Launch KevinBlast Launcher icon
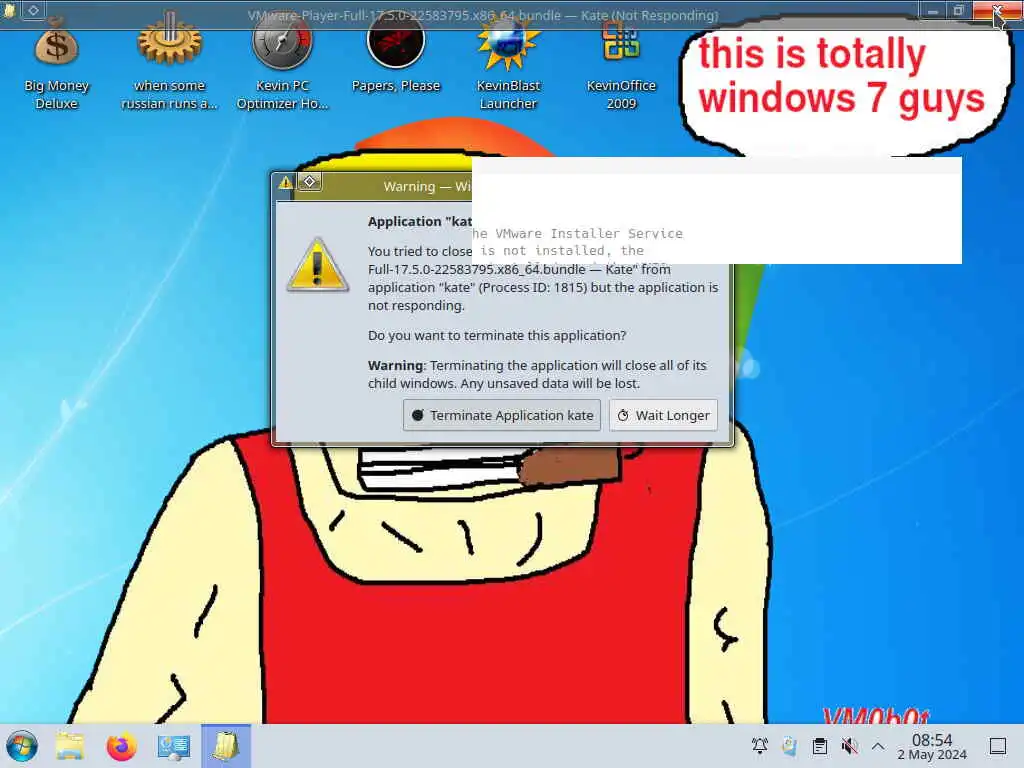This screenshot has width=1024, height=768. click(508, 64)
